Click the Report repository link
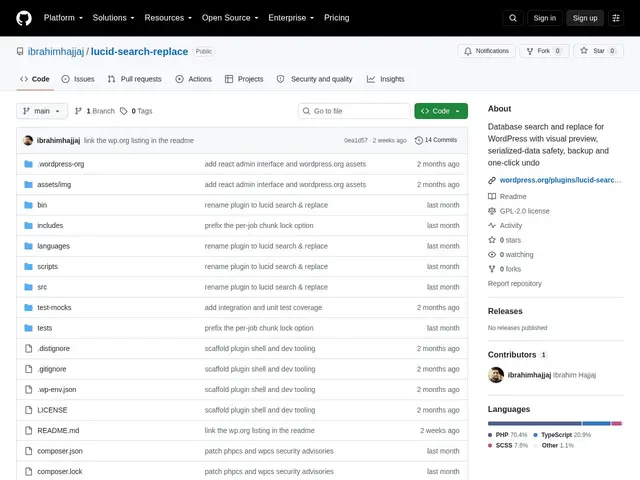 (515, 283)
